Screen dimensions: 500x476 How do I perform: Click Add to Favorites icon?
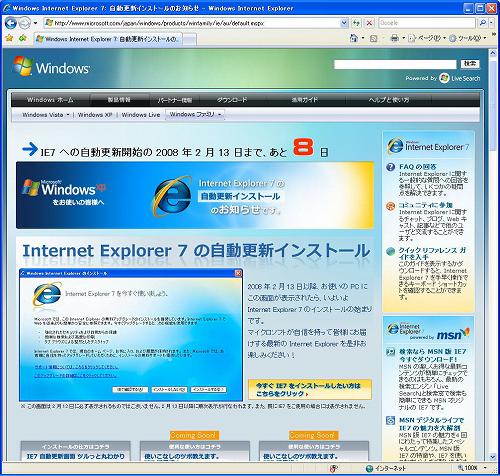(23, 38)
